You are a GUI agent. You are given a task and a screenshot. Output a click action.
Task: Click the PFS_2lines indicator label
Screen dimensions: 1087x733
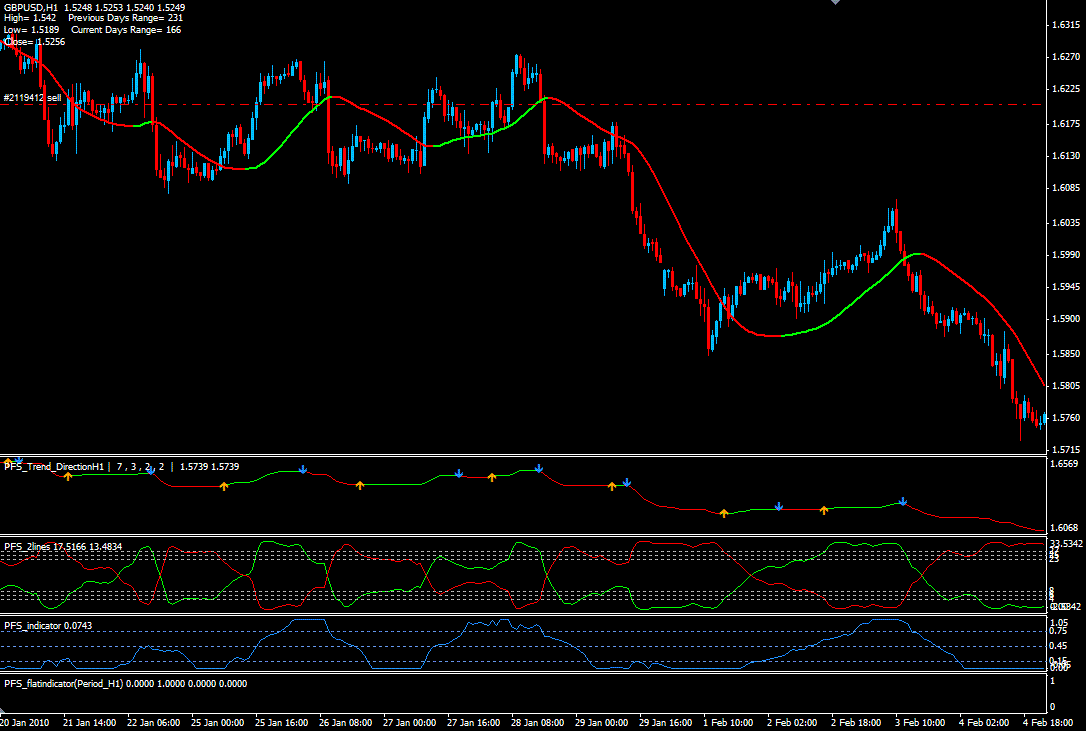point(35,547)
